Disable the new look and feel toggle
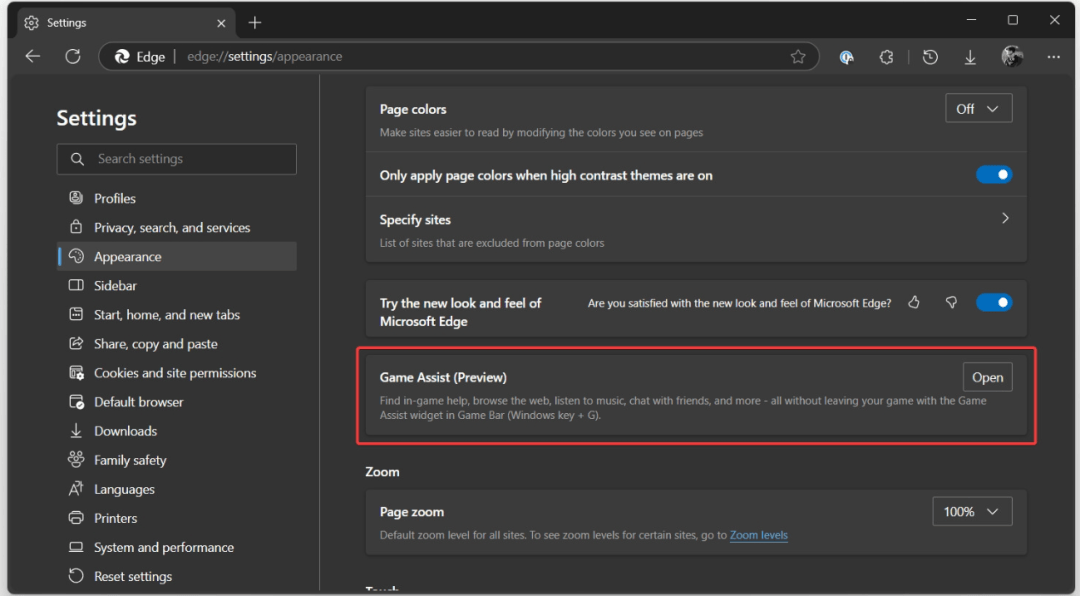 click(x=994, y=302)
